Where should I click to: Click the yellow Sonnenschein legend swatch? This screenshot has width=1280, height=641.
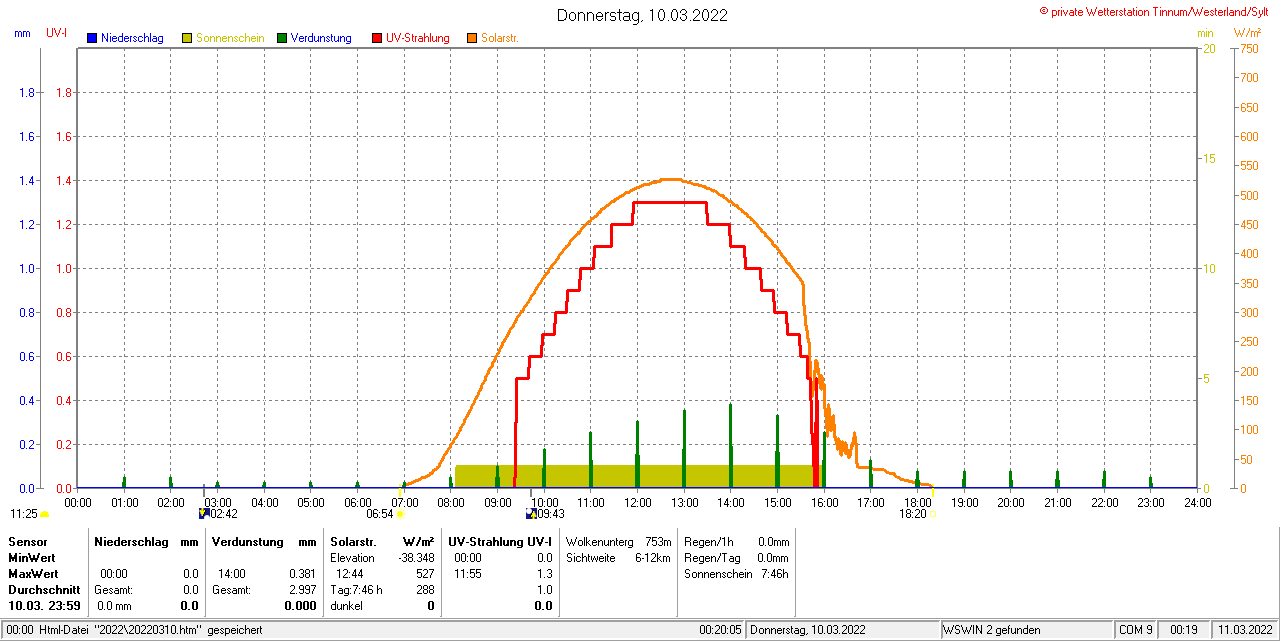point(187,38)
